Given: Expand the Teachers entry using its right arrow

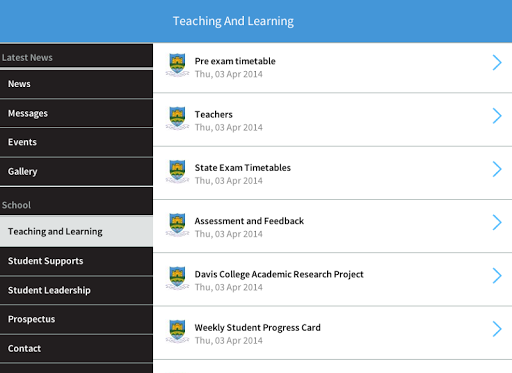Looking at the screenshot, I should click(x=497, y=116).
